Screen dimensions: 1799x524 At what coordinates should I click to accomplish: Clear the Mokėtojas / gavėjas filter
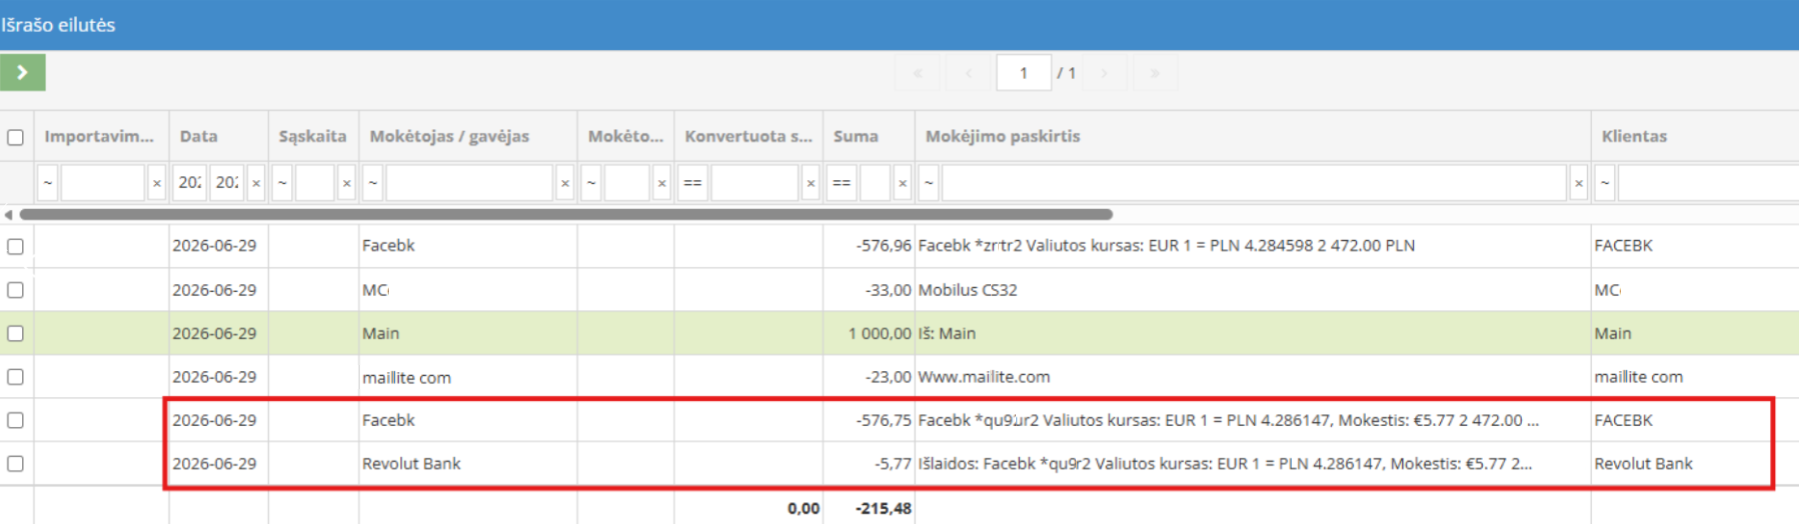coord(565,183)
